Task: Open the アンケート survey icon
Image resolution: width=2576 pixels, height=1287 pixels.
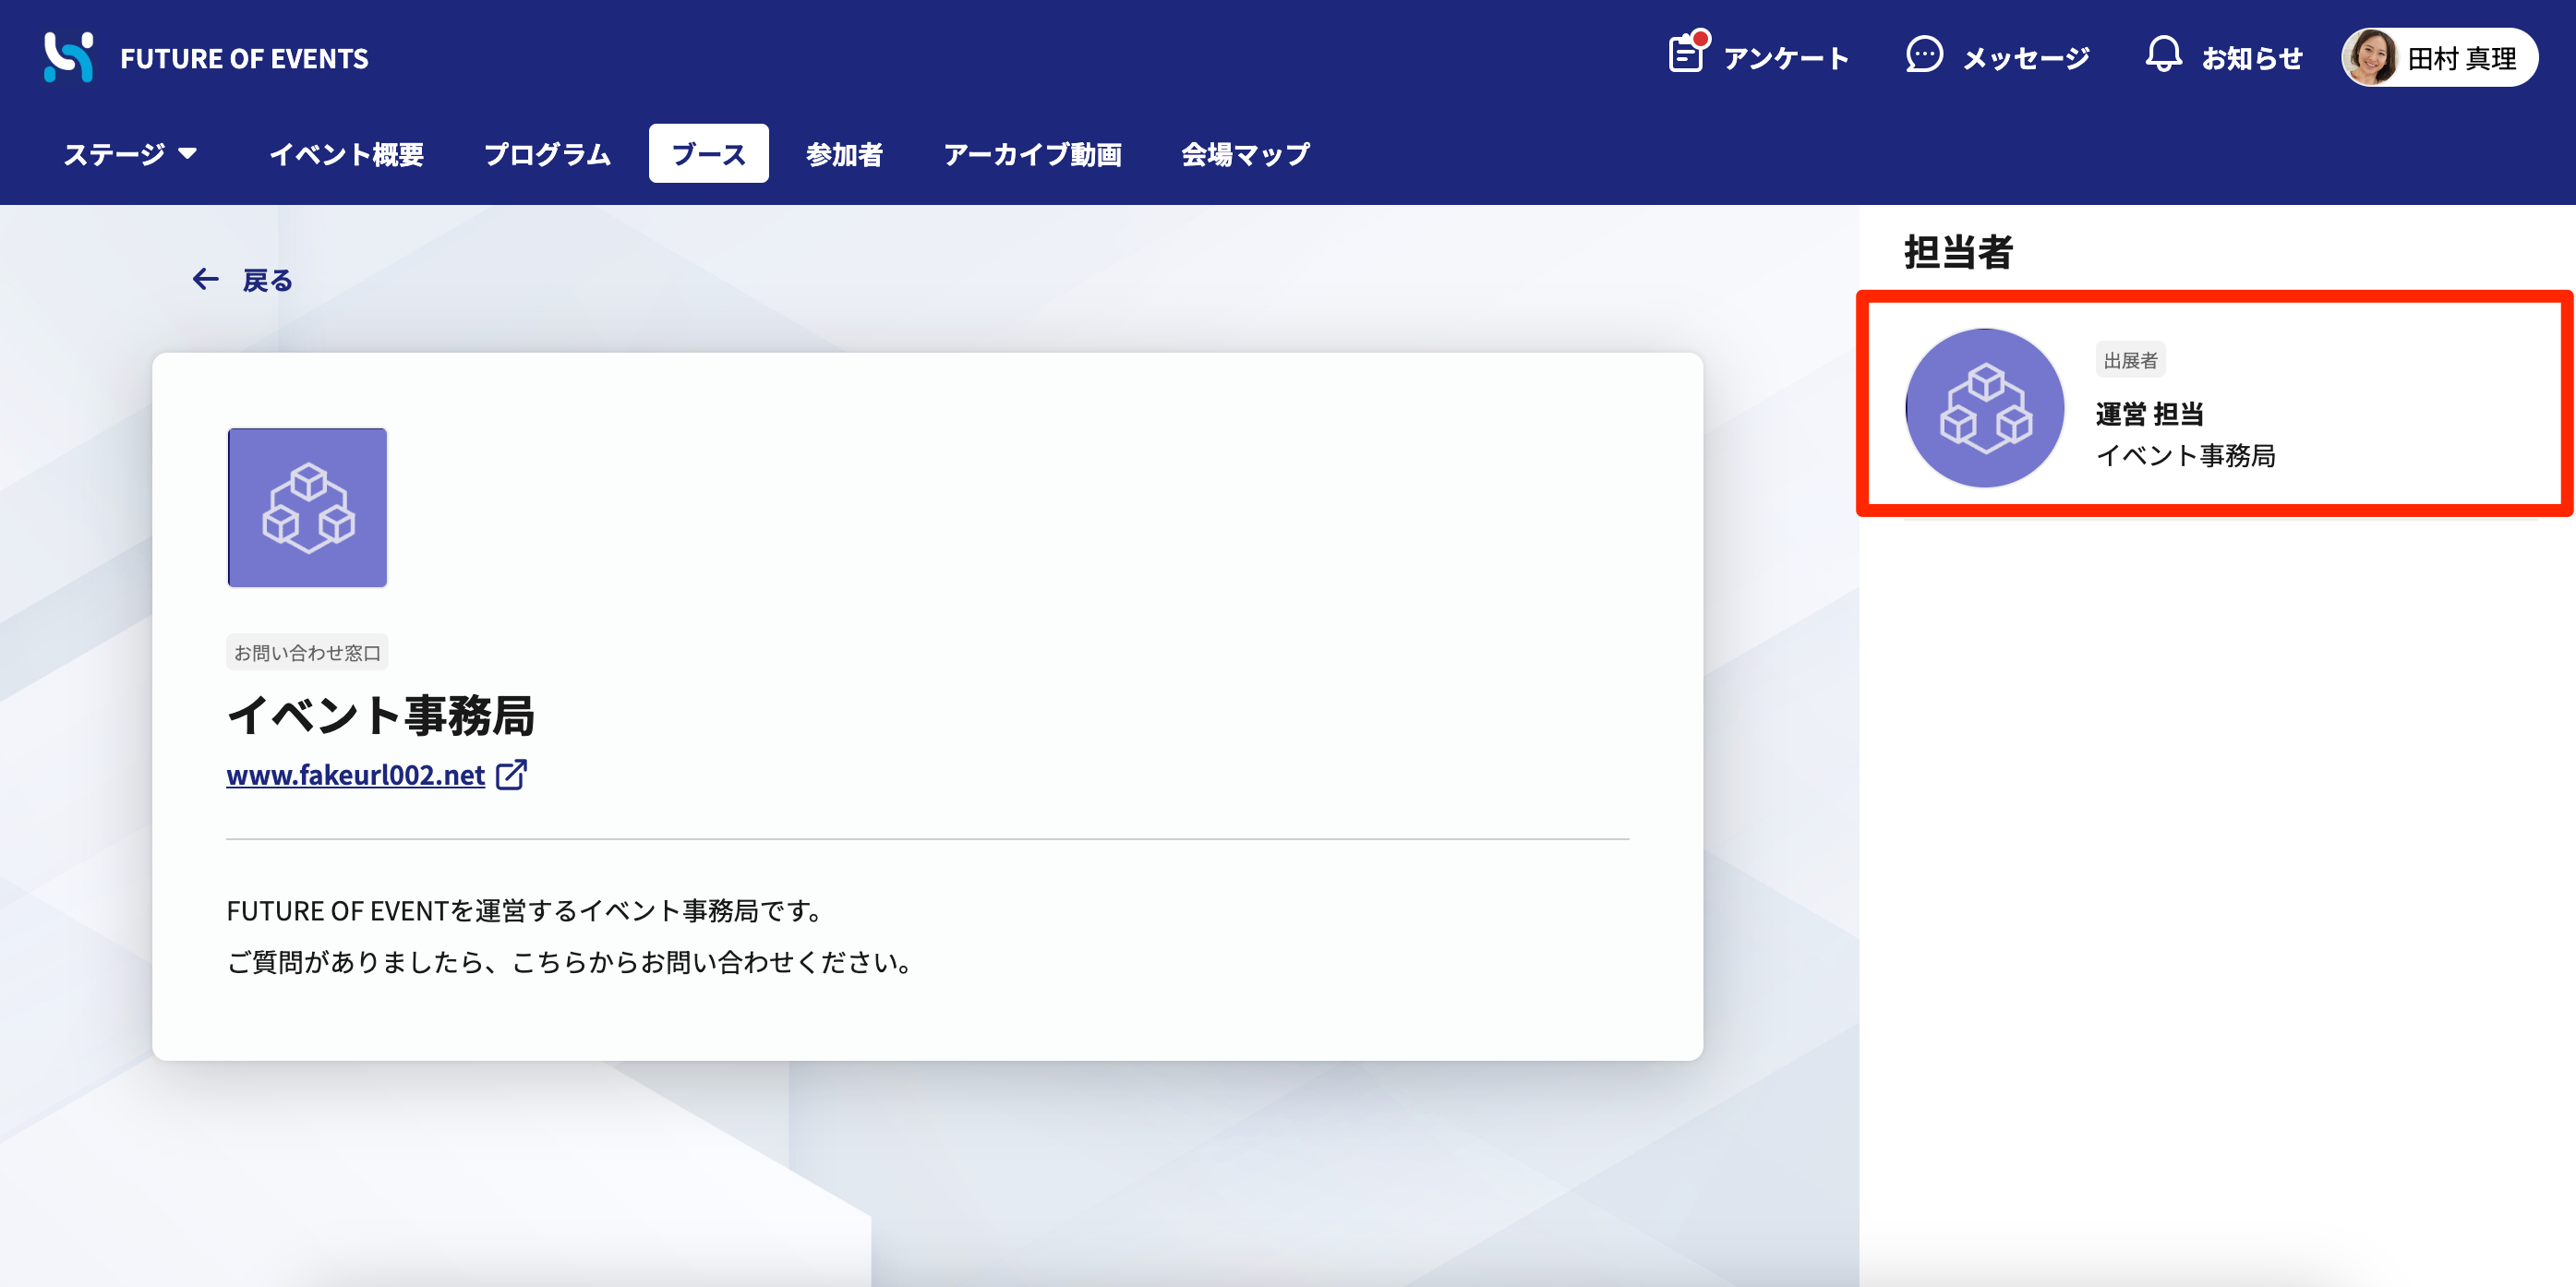Action: pyautogui.click(x=1687, y=57)
